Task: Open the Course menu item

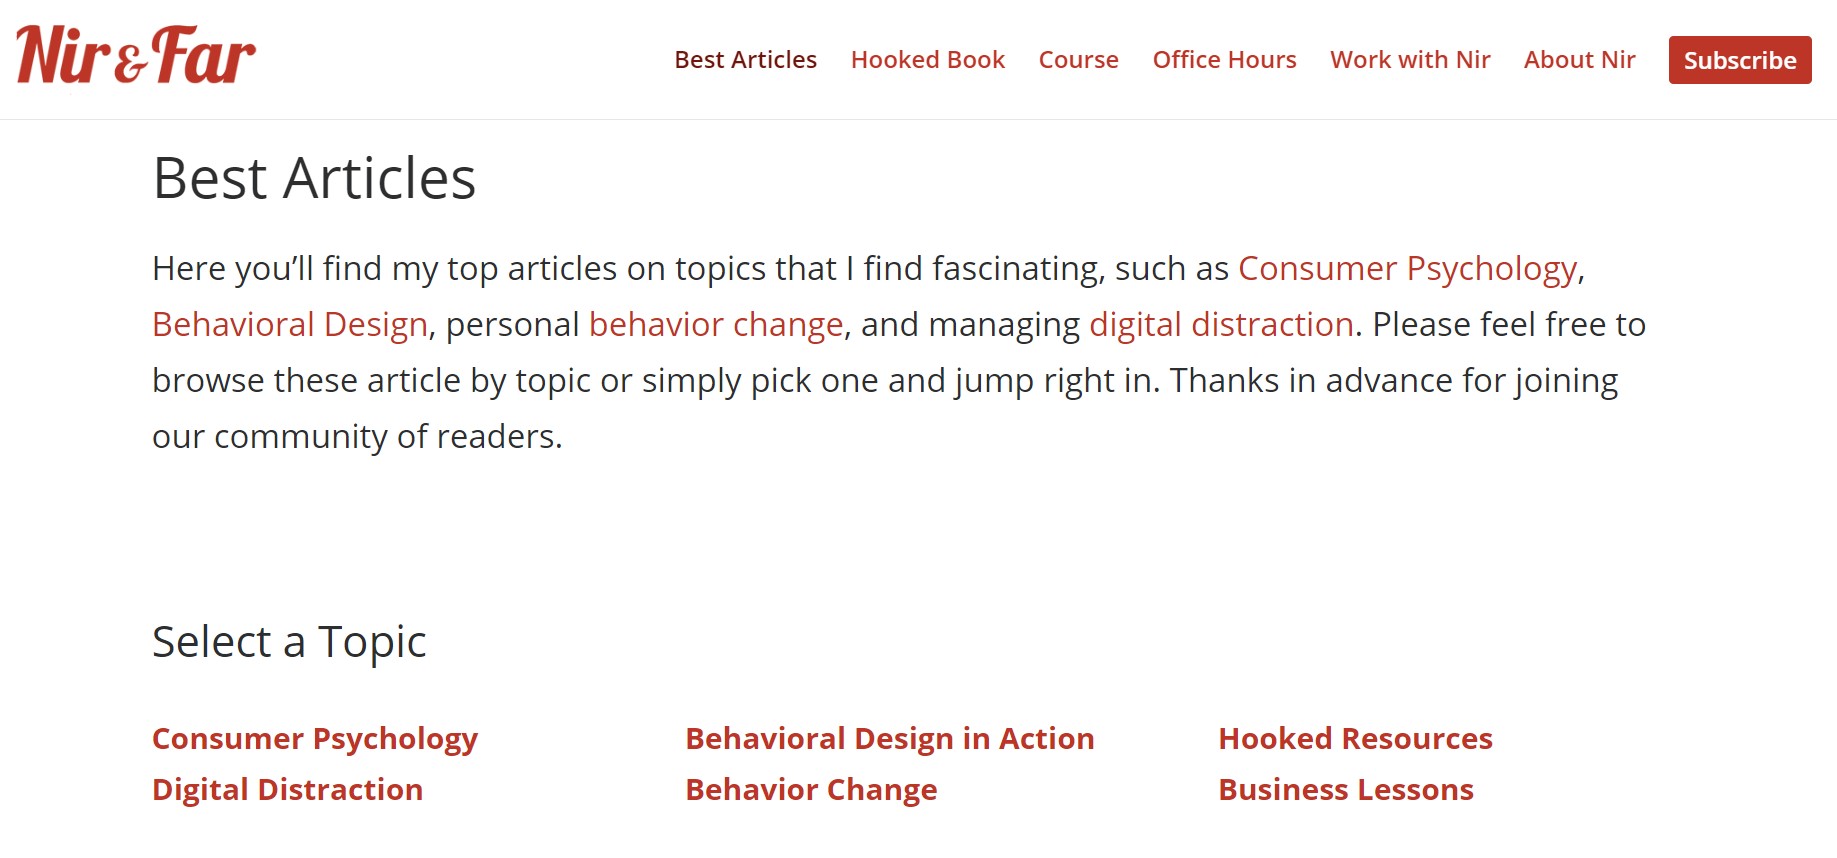Action: coord(1078,60)
